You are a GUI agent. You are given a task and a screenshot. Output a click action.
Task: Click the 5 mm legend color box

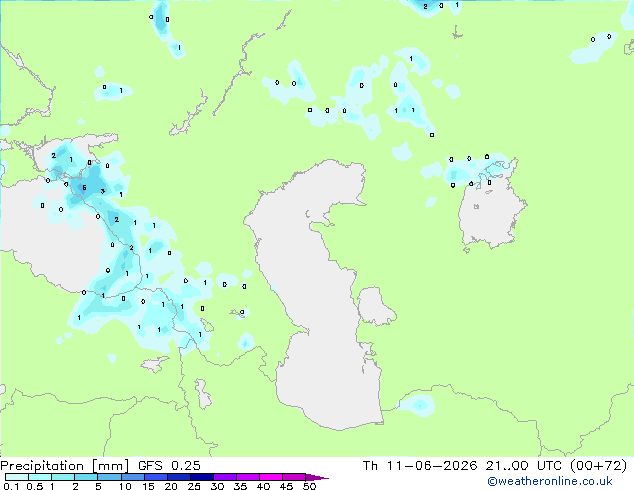109,477
